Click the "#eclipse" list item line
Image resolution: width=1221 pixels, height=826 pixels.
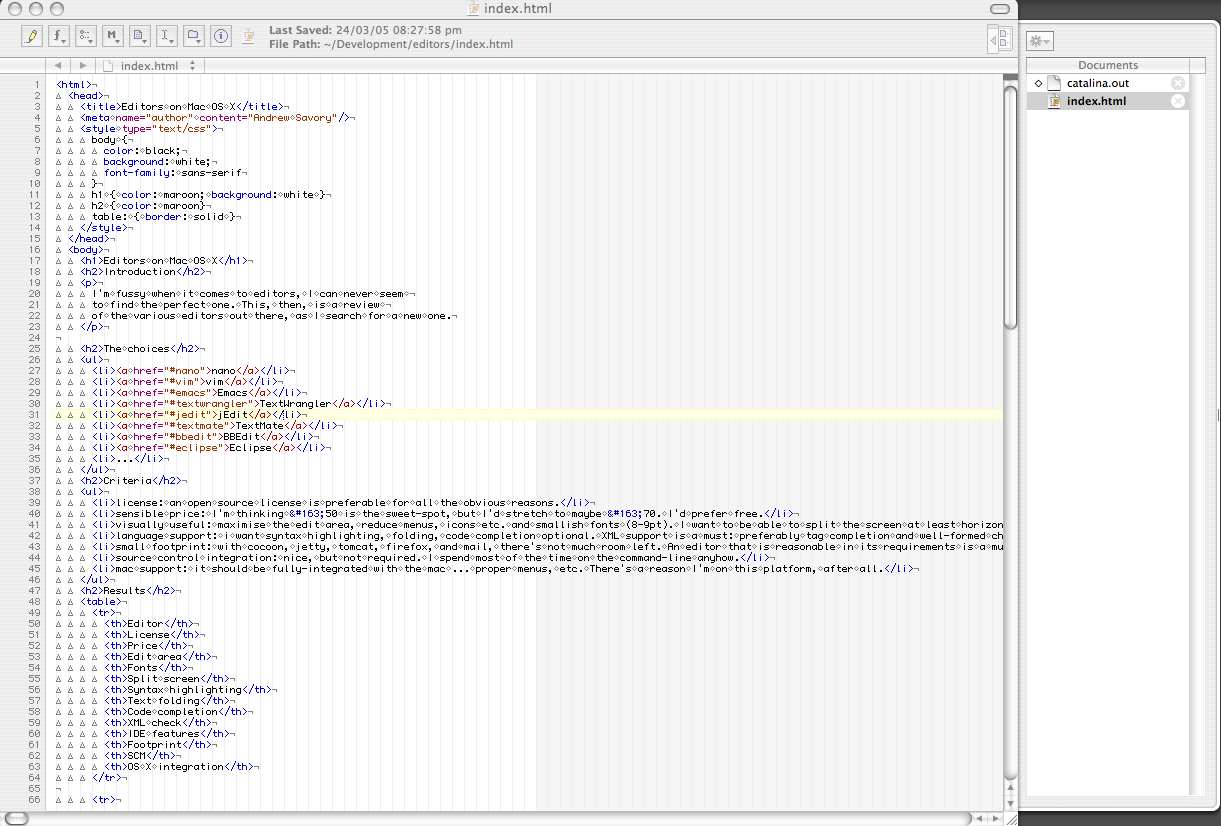pos(209,447)
